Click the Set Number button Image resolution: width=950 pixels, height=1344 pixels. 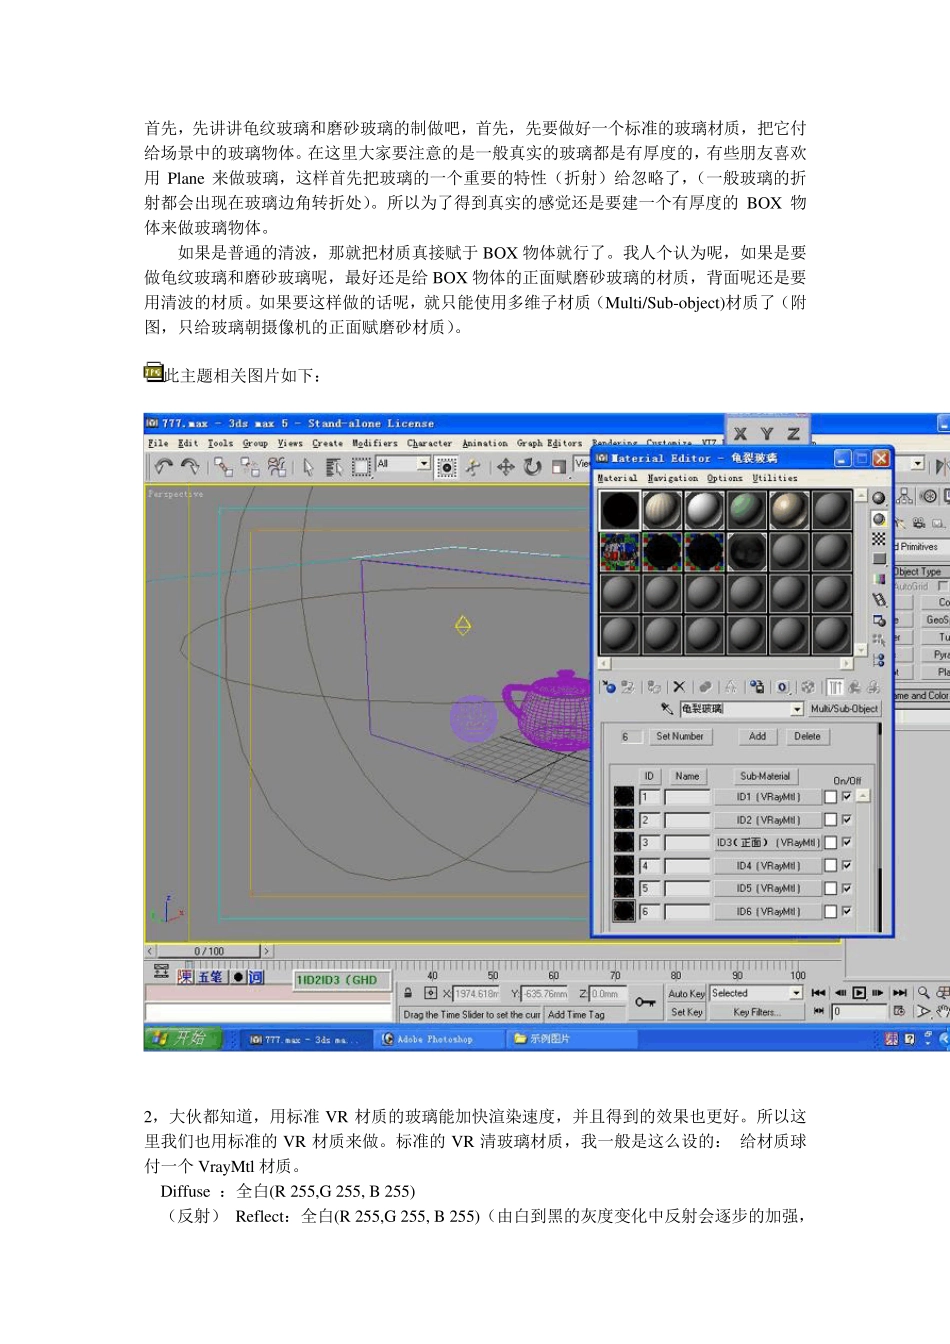pos(680,736)
